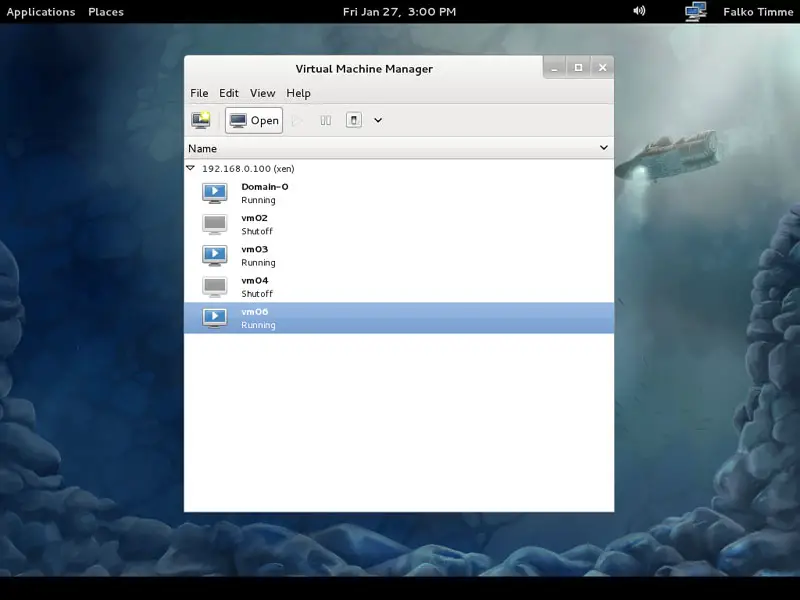800x600 pixels.
Task: Open the Places menu in top panel
Action: click(106, 12)
